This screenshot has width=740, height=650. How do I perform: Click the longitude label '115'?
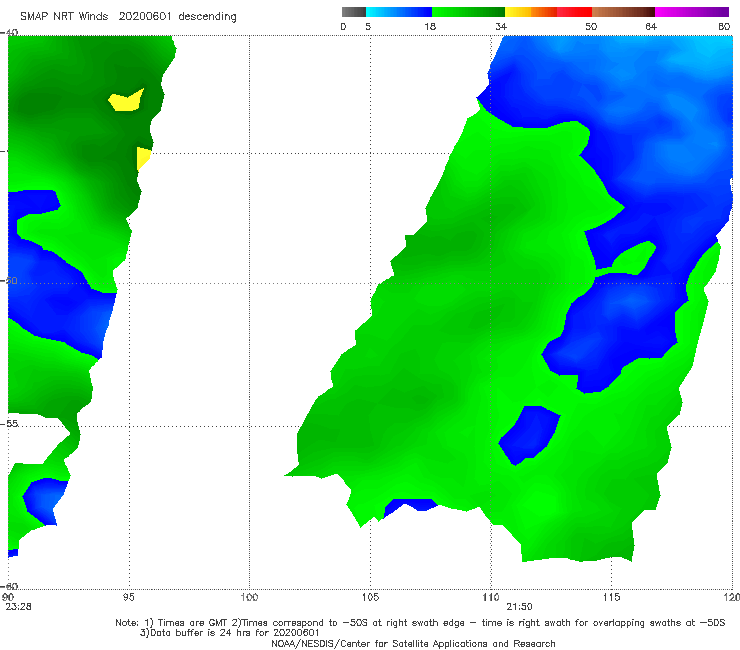tap(612, 597)
